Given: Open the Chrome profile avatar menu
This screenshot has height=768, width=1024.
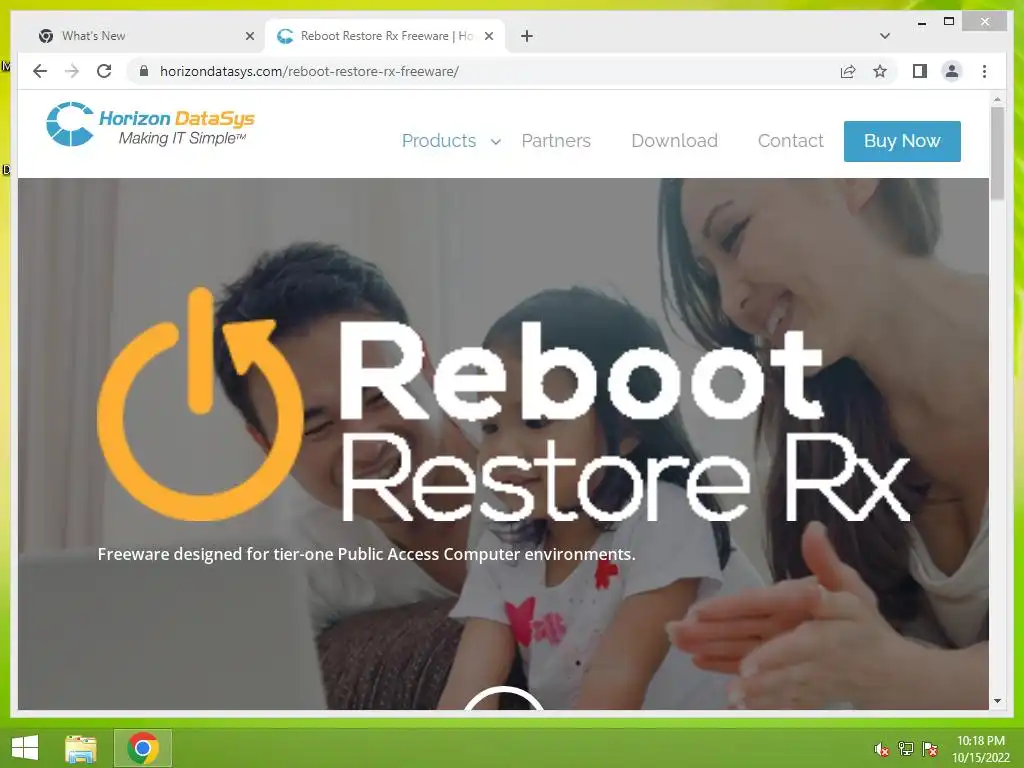Looking at the screenshot, I should click(x=952, y=71).
